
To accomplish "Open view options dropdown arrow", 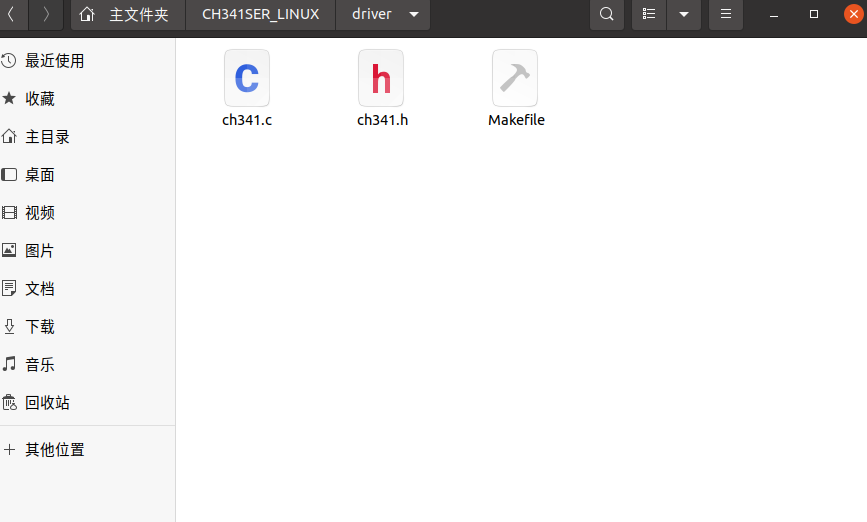I will point(684,14).
